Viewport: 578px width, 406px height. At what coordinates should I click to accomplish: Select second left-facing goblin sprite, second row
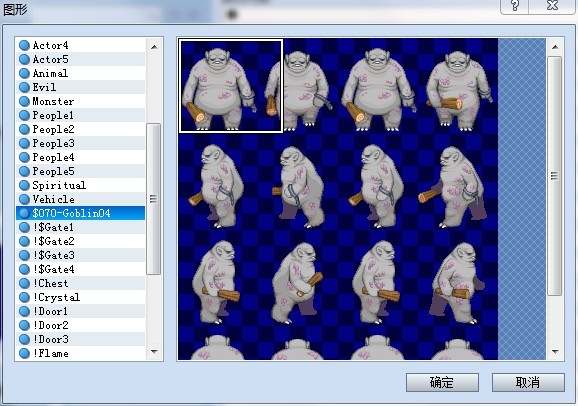coord(299,187)
